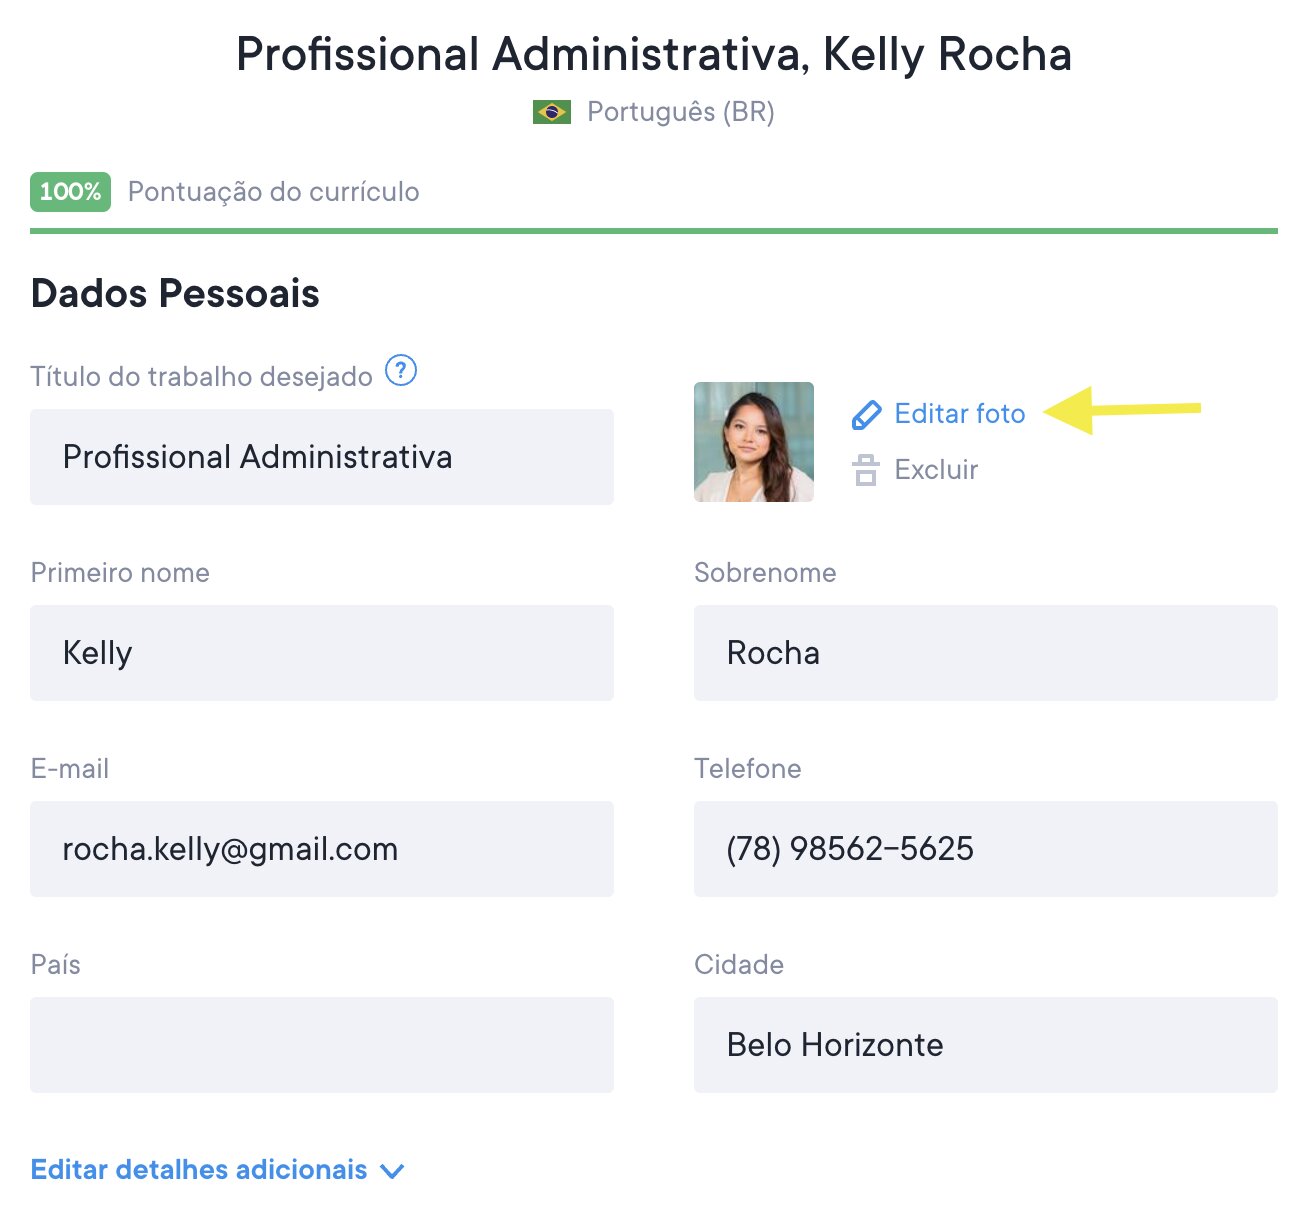This screenshot has height=1206, width=1304.
Task: Click the empty País field
Action: coord(322,1045)
